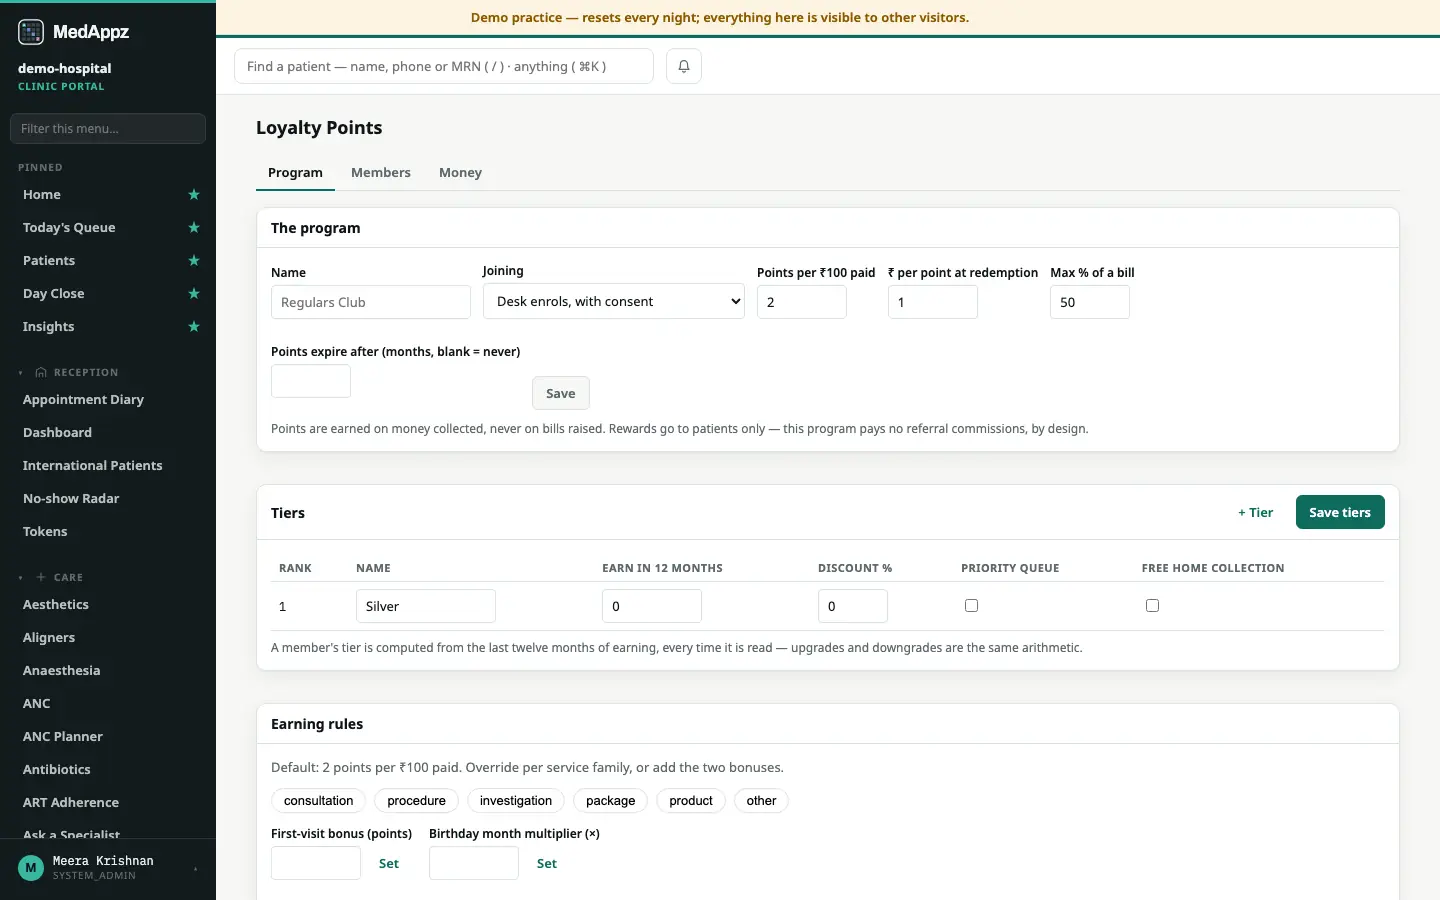This screenshot has height=900, width=1440.
Task: Open the Joining dropdown
Action: pyautogui.click(x=614, y=301)
